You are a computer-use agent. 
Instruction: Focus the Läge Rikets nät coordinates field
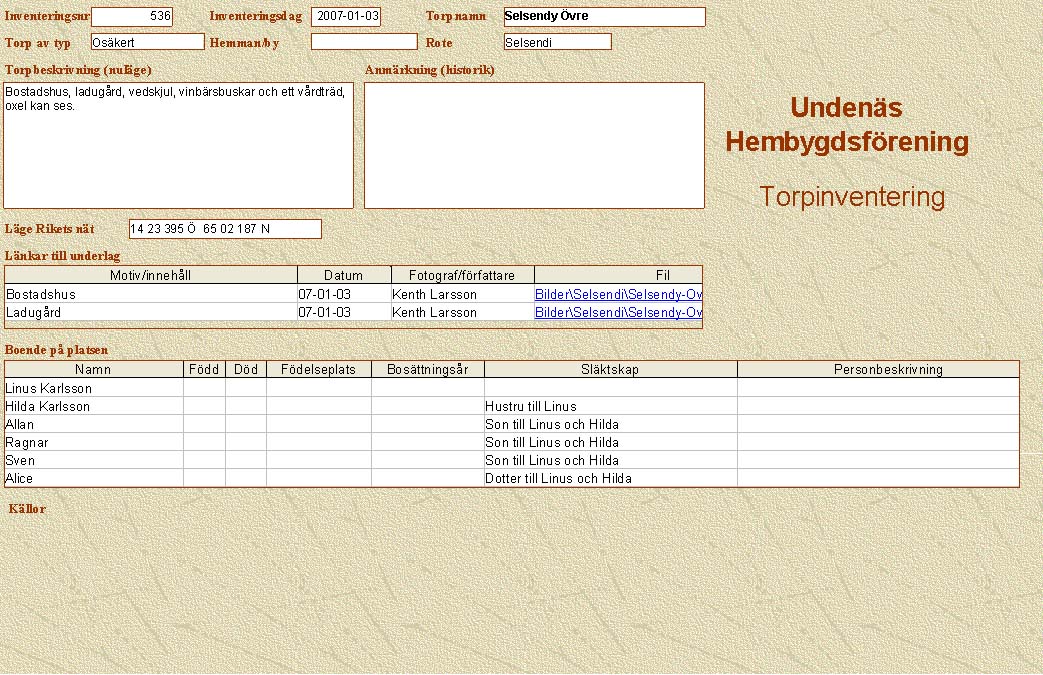pyautogui.click(x=225, y=229)
